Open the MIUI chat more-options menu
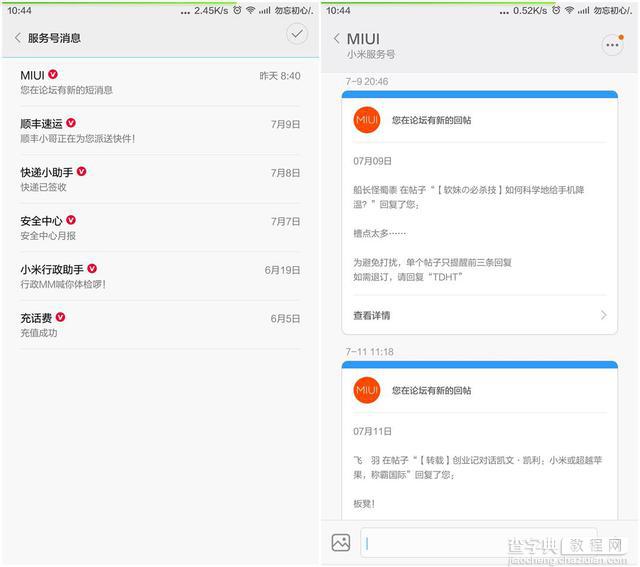Viewport: 640px width, 567px height. click(x=612, y=45)
